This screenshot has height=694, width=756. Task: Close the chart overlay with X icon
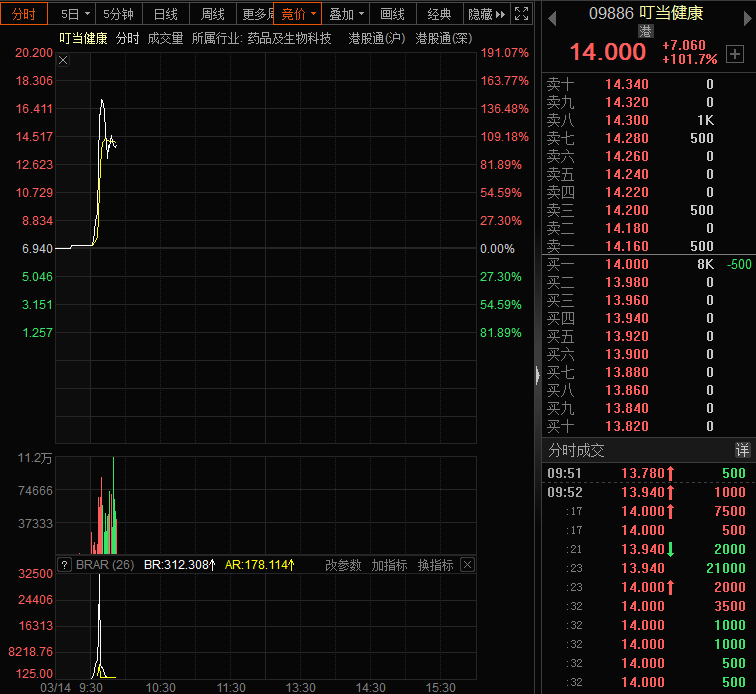point(63,60)
